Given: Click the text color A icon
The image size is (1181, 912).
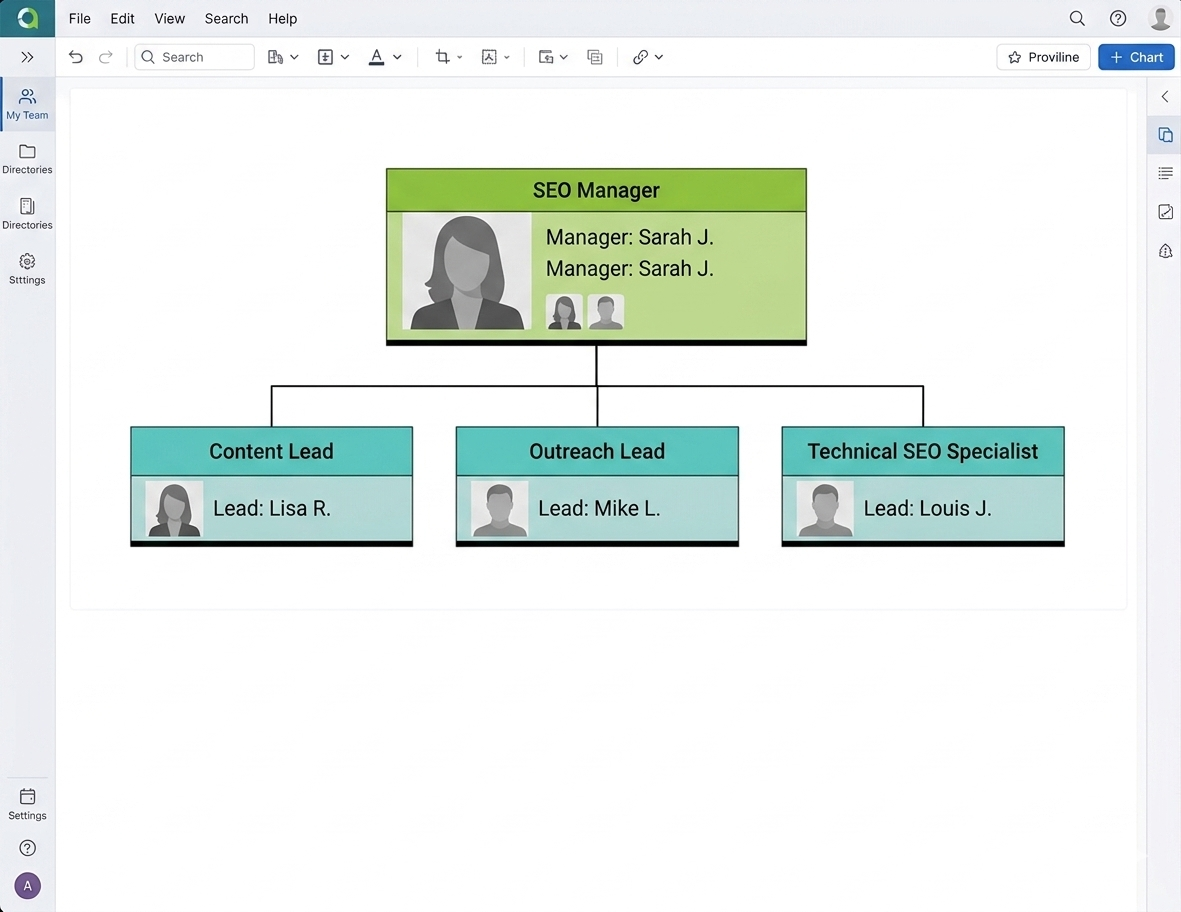Looking at the screenshot, I should (x=377, y=57).
